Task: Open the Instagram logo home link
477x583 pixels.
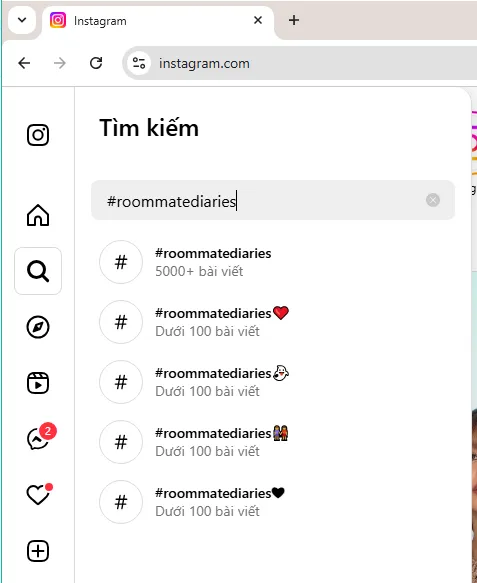Action: pos(38,135)
